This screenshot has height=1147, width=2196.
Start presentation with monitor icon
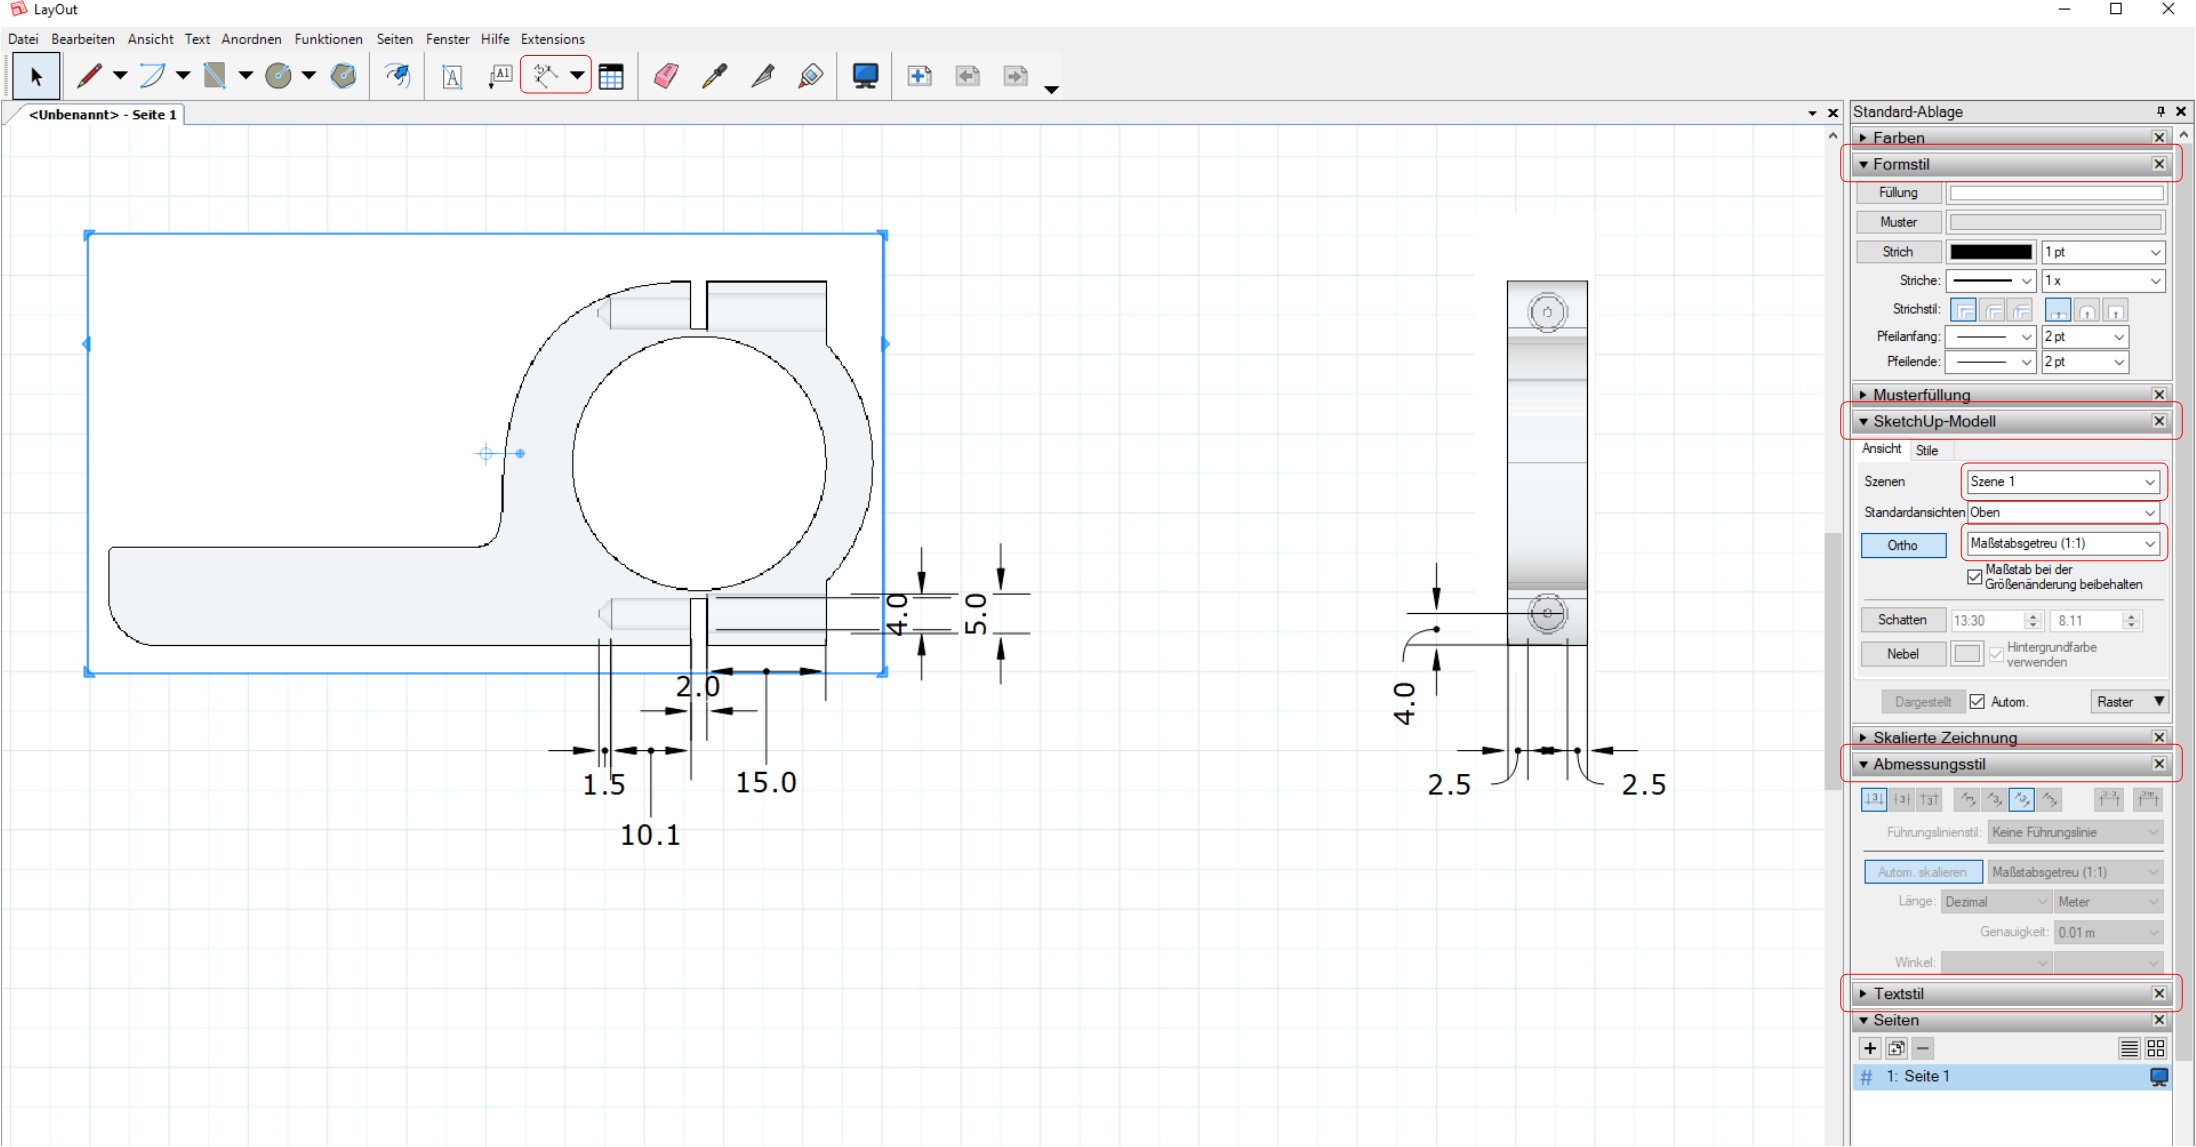pos(865,76)
